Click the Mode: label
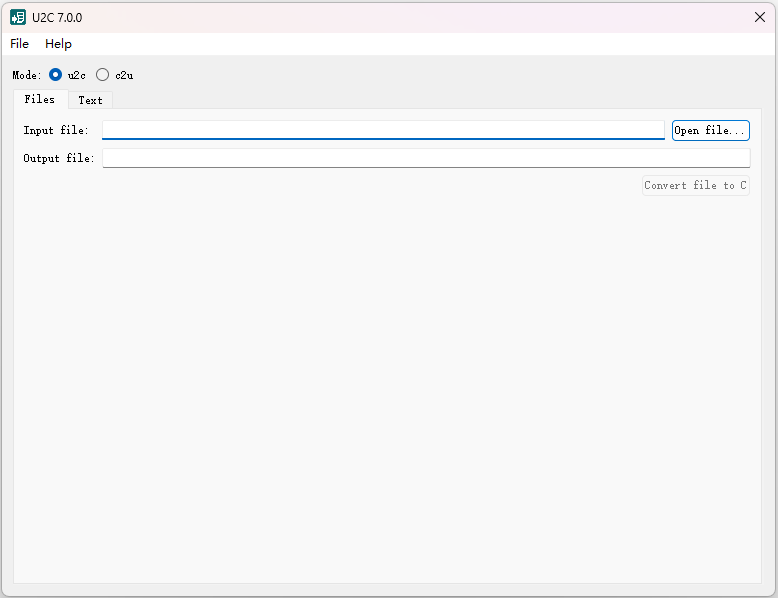 tap(27, 75)
